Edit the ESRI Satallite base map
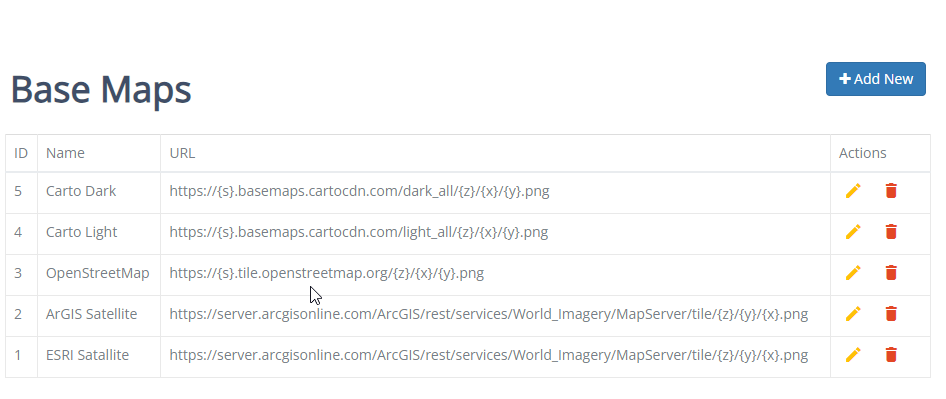Viewport: 946px width, 399px height. tap(852, 355)
